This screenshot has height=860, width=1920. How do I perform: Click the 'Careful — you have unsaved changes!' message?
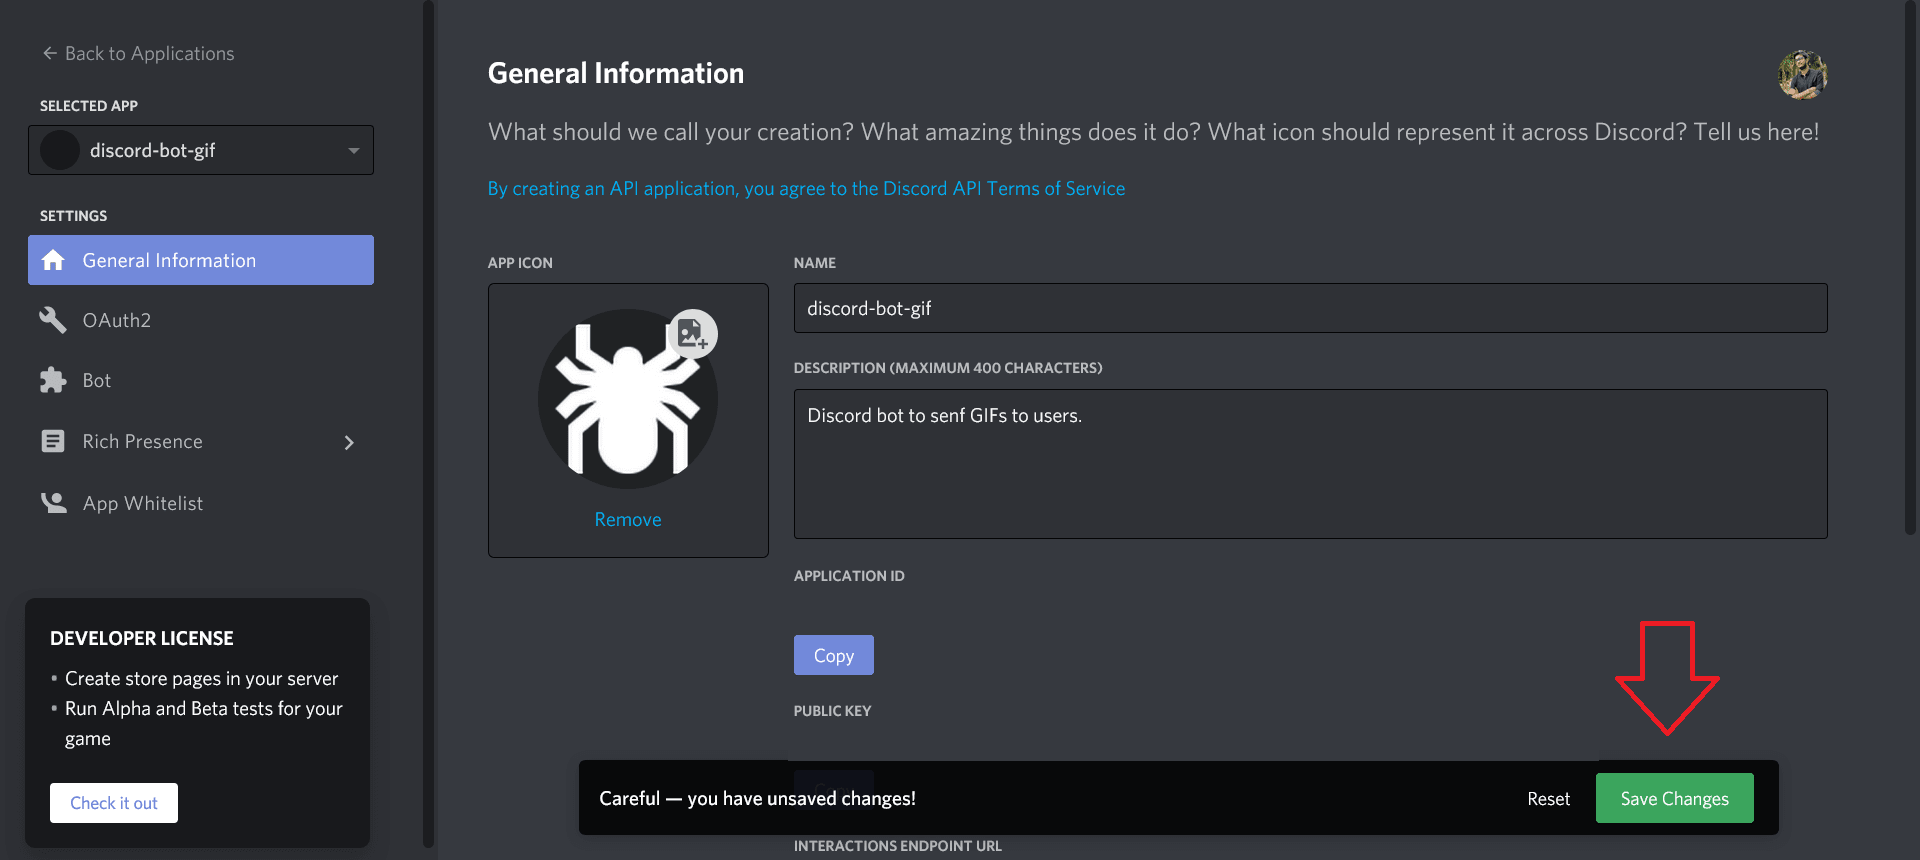pos(757,798)
